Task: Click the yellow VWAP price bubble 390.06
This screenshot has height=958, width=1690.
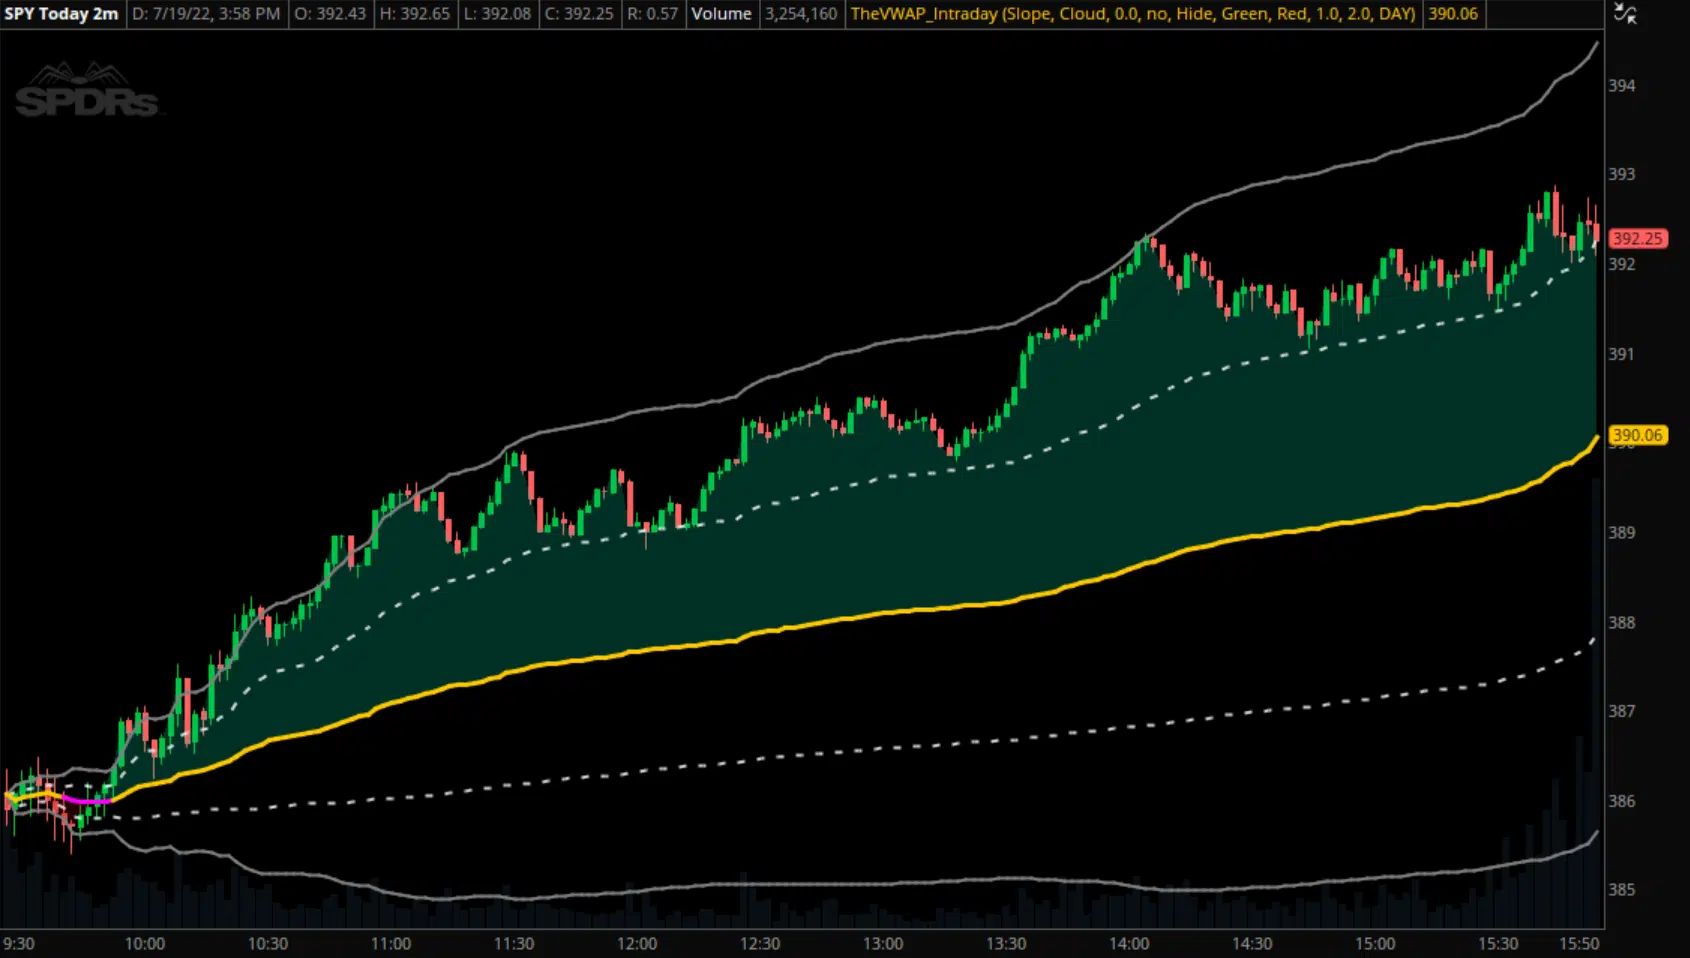Action: (x=1638, y=435)
